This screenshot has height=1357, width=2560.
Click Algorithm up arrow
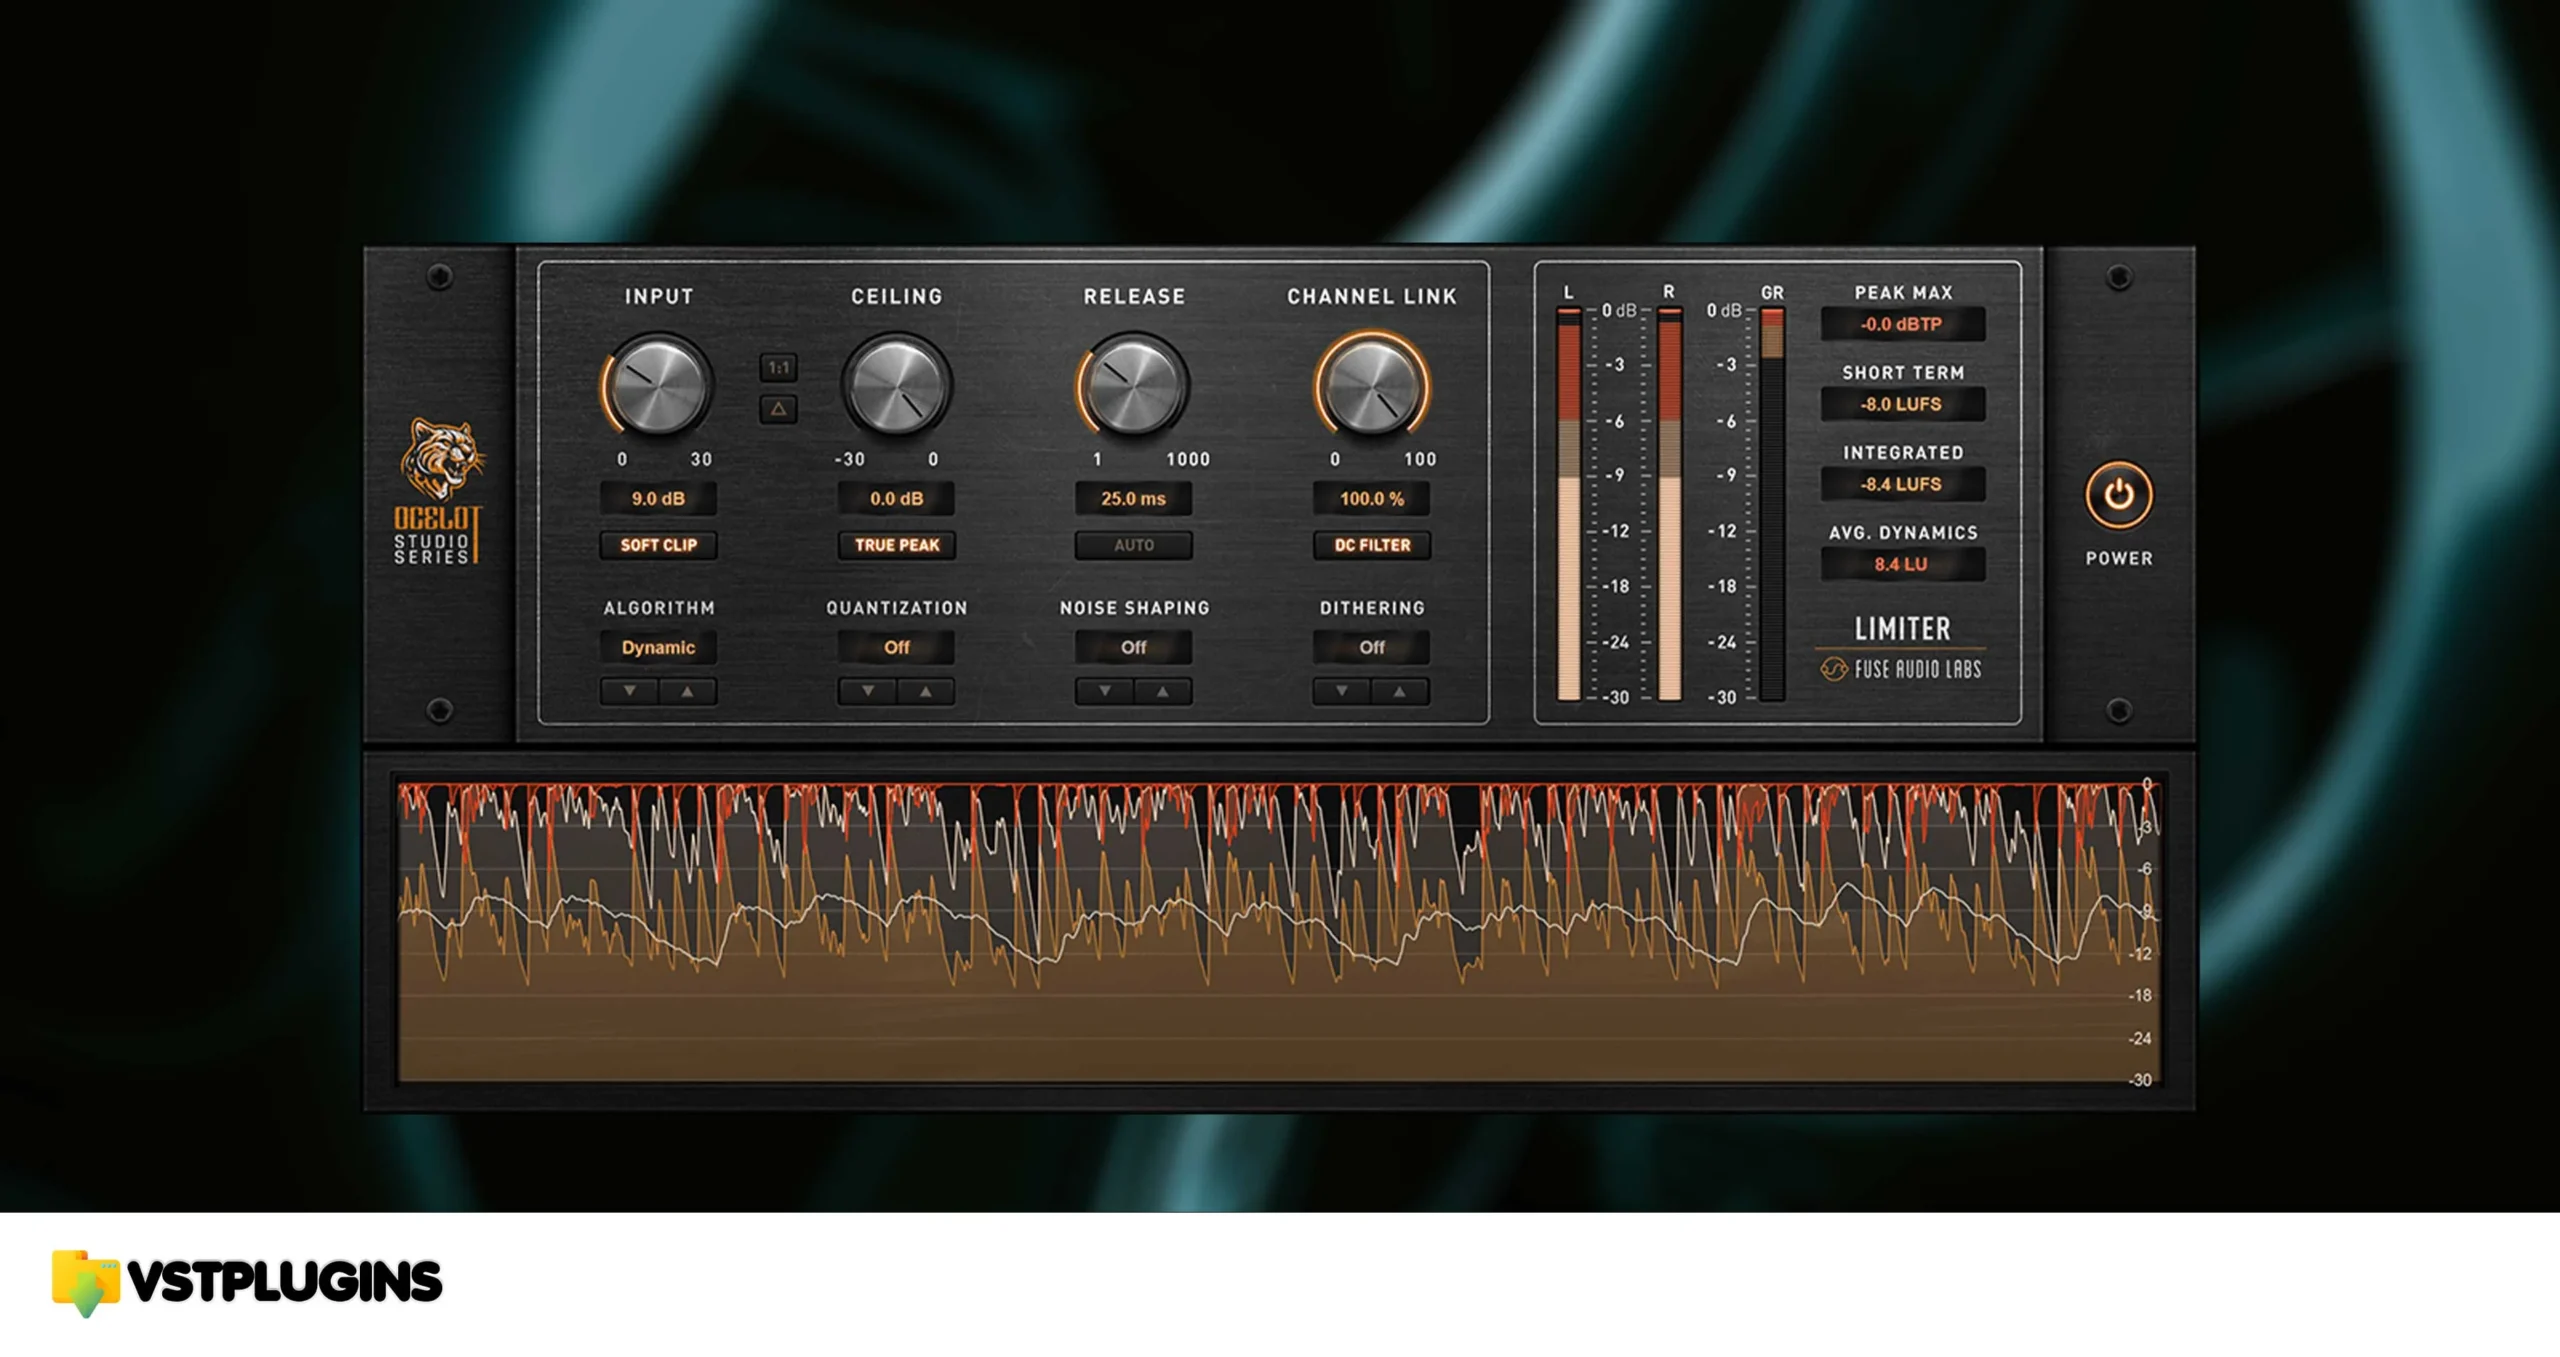tap(687, 691)
